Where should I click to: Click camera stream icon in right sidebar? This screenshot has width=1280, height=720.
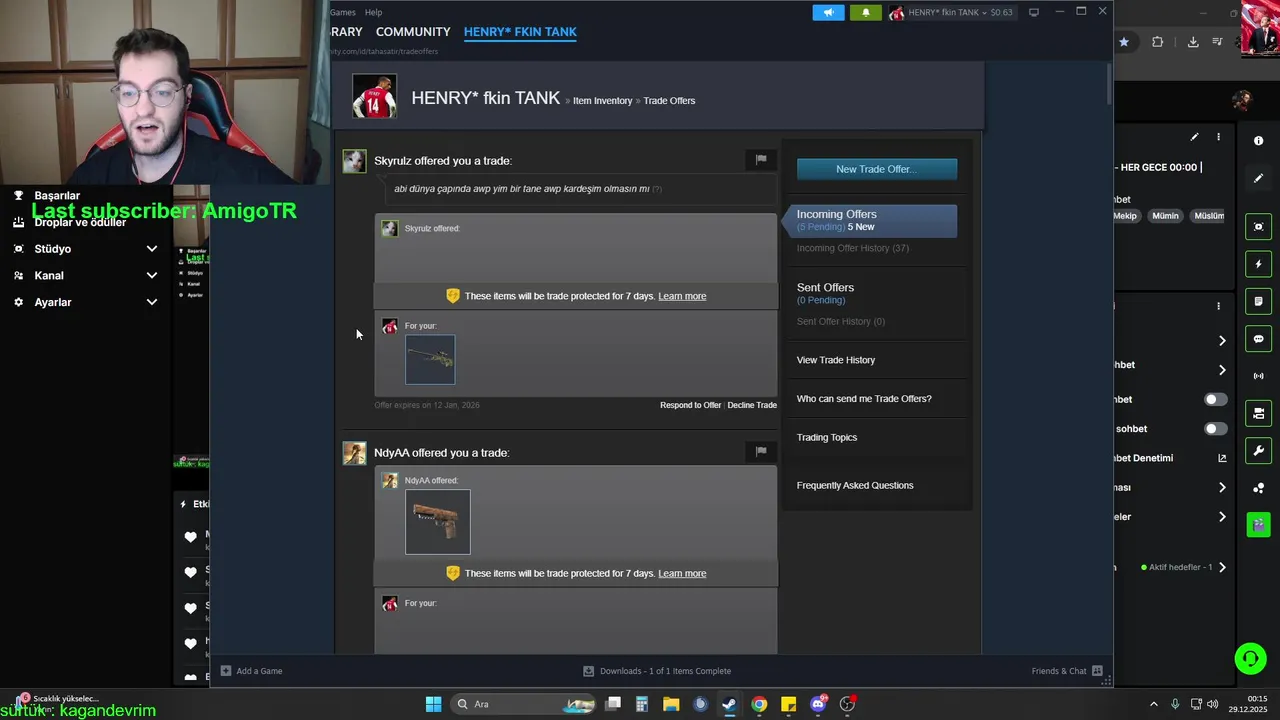1258,413
